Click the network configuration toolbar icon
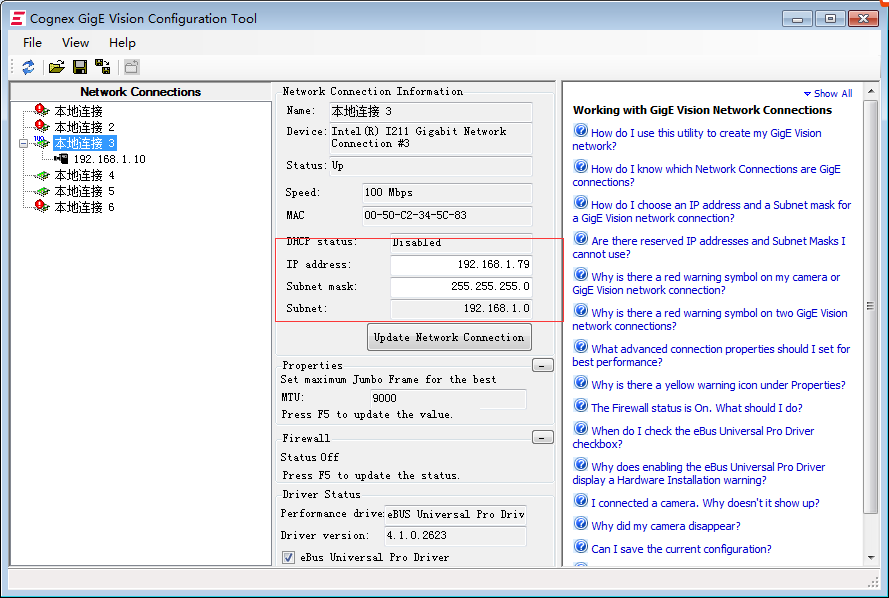 103,67
